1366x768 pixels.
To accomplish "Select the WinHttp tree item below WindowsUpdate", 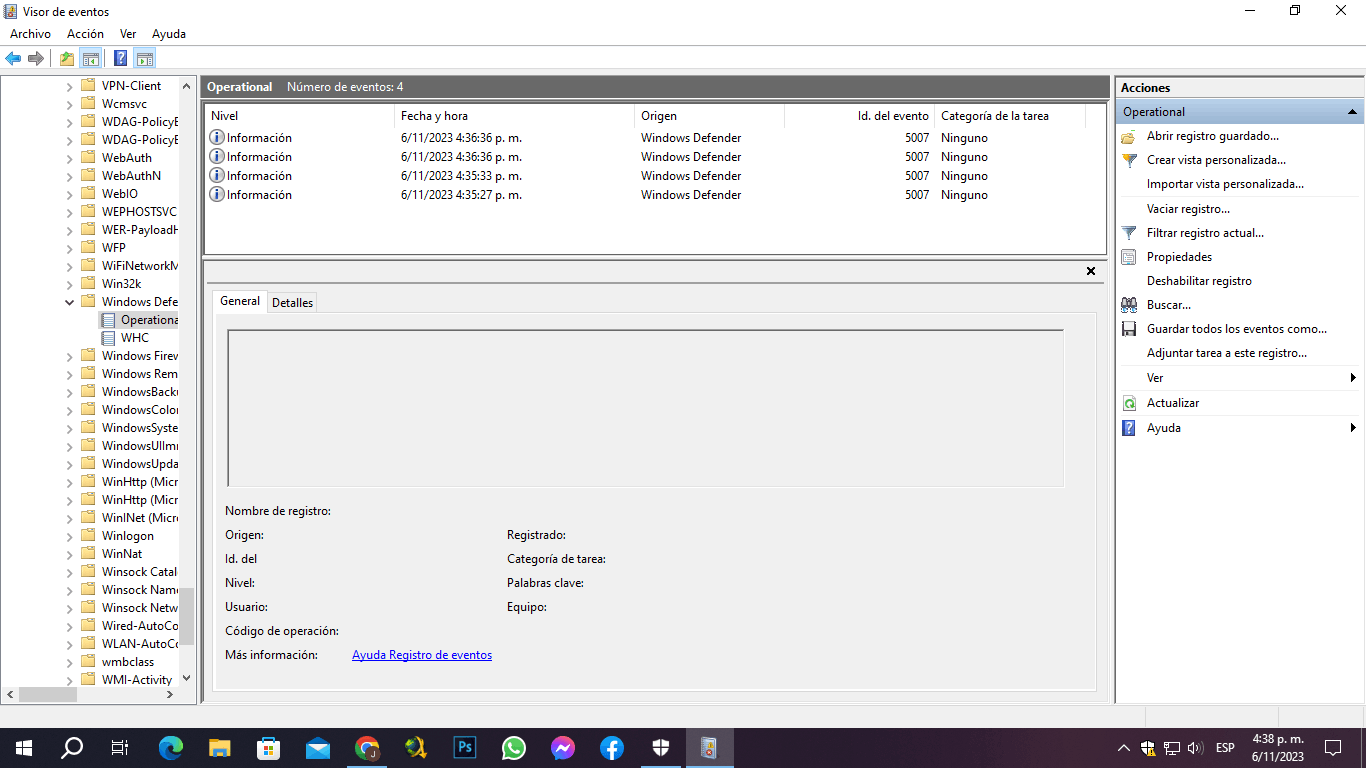I will [140, 482].
